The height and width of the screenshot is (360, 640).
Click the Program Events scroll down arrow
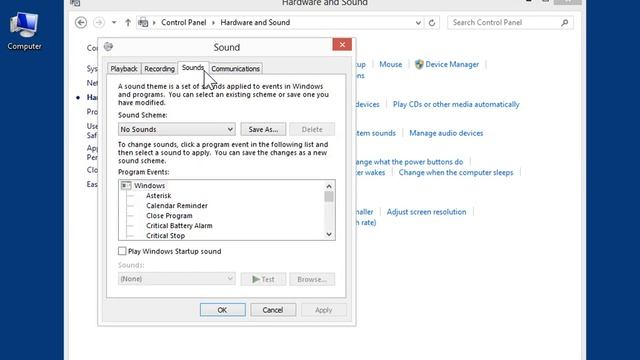coord(329,234)
